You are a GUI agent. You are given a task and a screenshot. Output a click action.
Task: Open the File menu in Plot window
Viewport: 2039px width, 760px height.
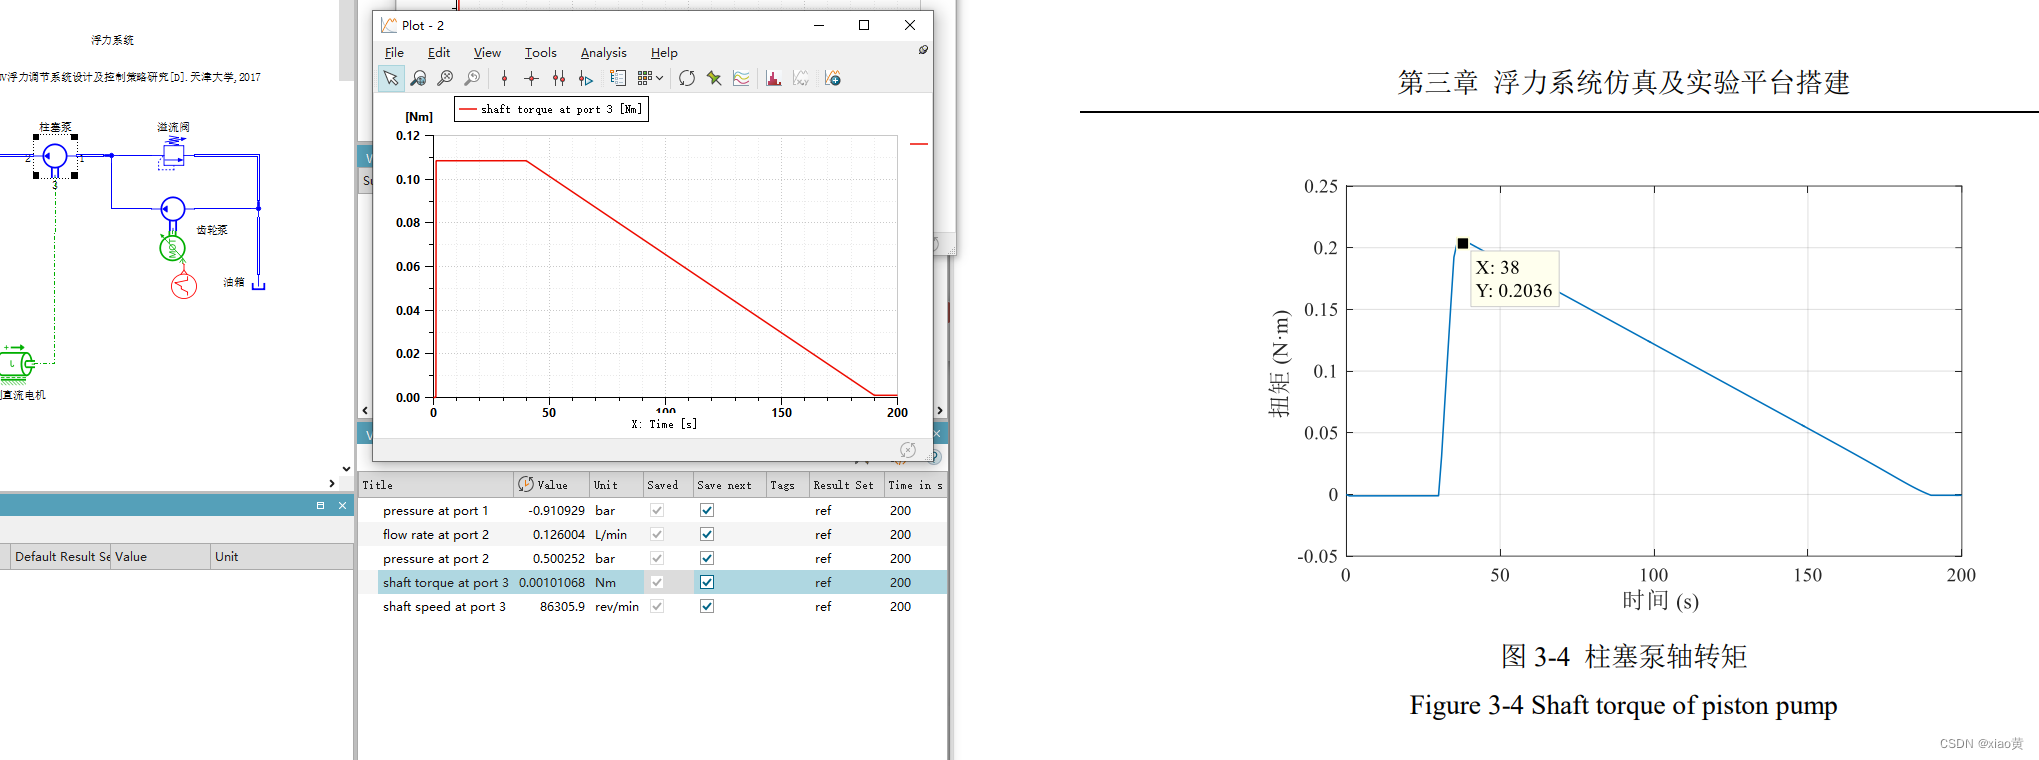394,53
